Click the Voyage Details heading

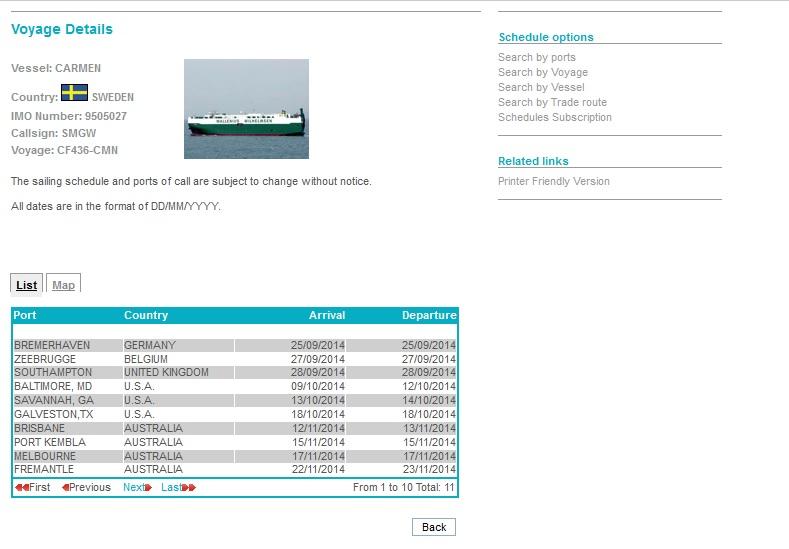point(62,29)
